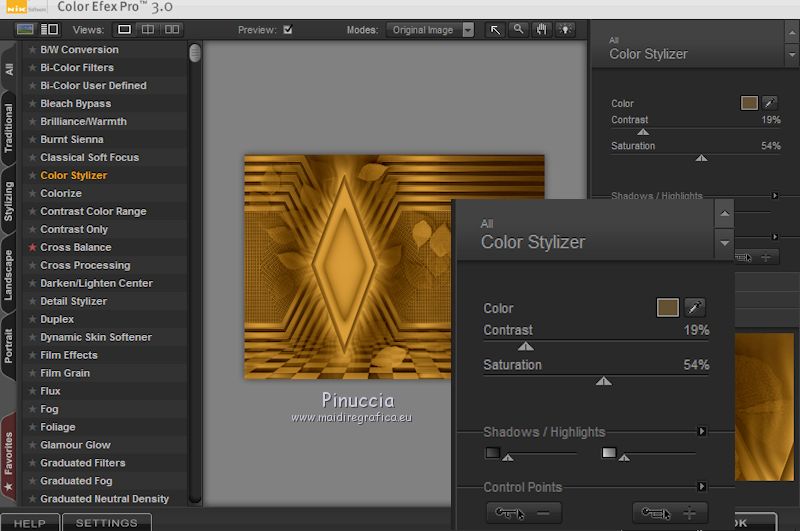
Task: Toggle favorite star for Glamour Glow
Action: pos(32,445)
